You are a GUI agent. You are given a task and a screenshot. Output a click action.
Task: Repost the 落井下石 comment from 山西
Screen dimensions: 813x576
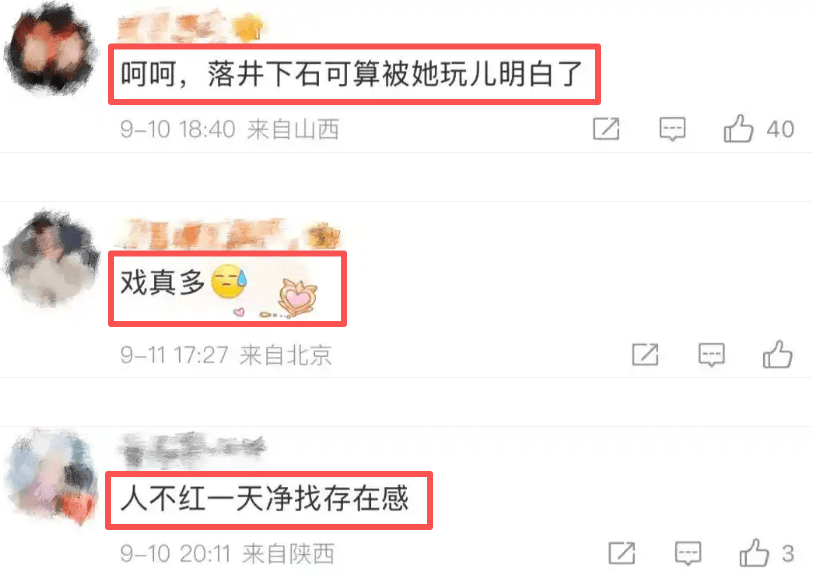[x=606, y=129]
